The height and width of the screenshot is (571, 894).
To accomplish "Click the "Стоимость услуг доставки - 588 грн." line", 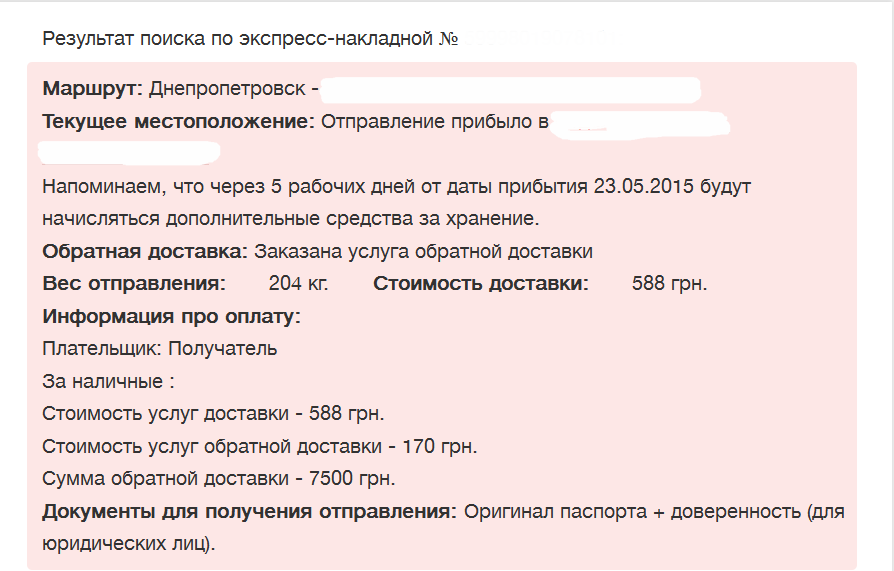I will pos(213,413).
